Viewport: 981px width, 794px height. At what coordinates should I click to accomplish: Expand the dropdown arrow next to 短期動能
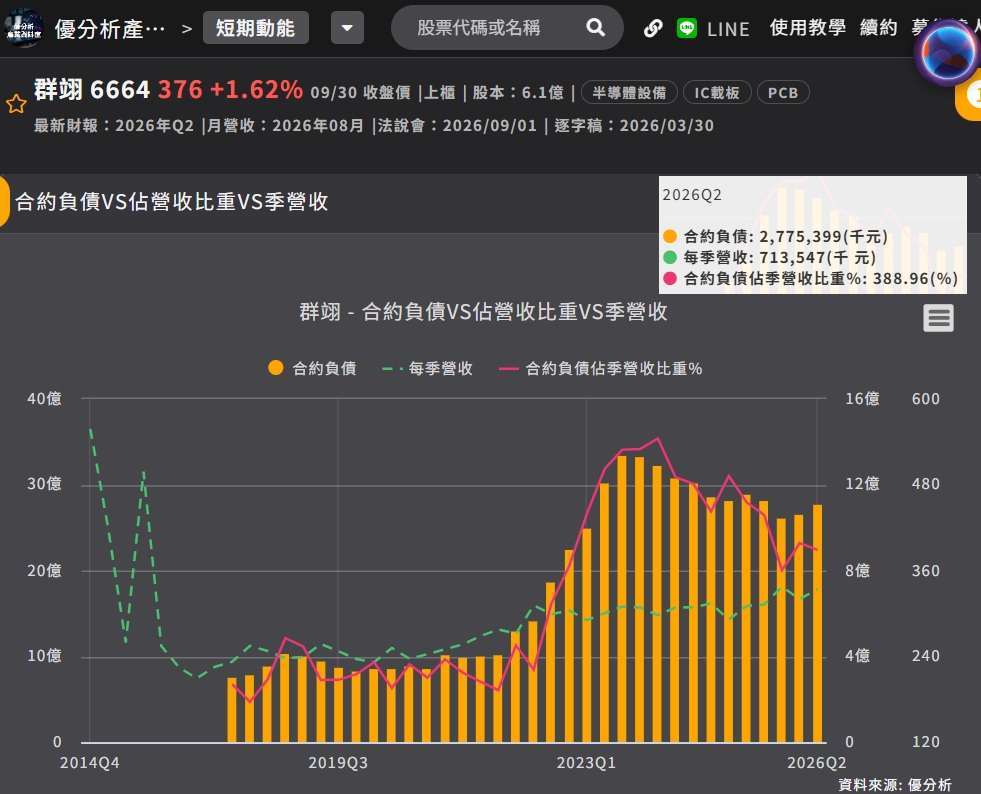click(347, 28)
